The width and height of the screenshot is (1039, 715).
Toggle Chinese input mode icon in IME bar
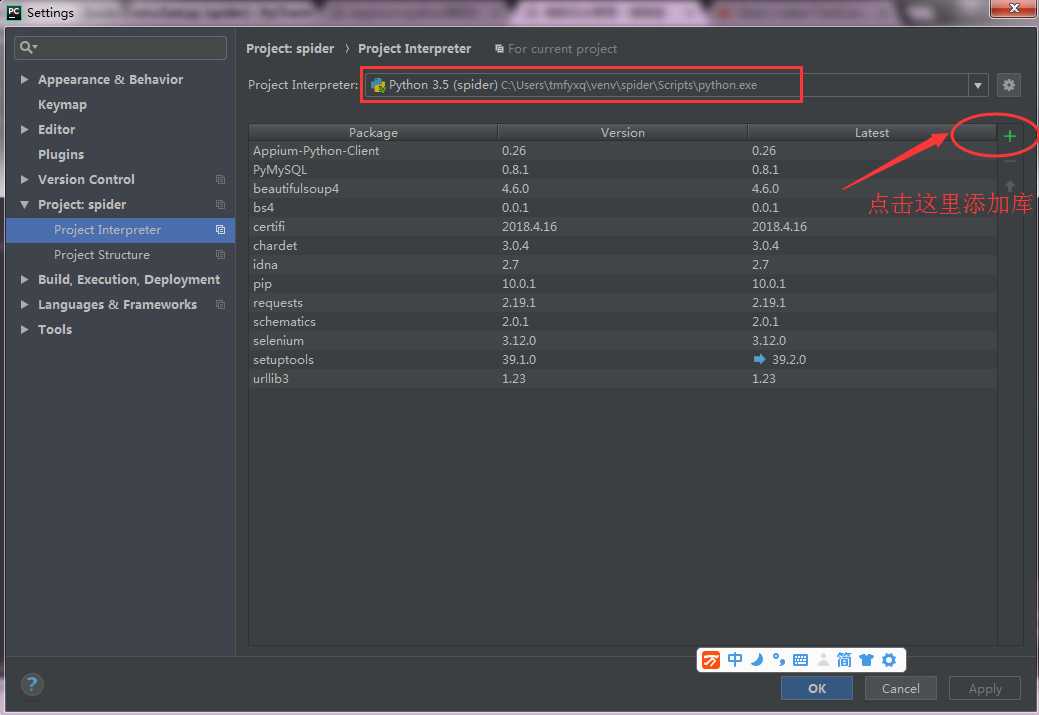pyautogui.click(x=735, y=659)
